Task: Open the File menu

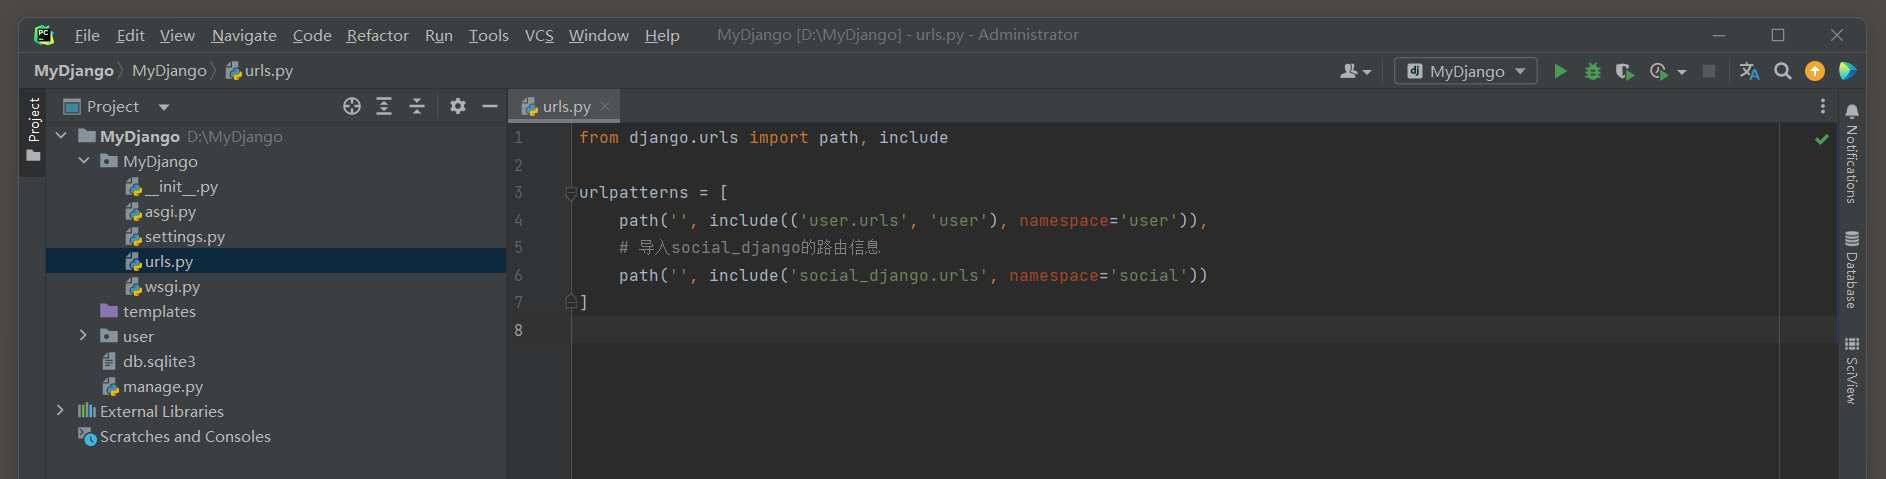Action: tap(87, 36)
